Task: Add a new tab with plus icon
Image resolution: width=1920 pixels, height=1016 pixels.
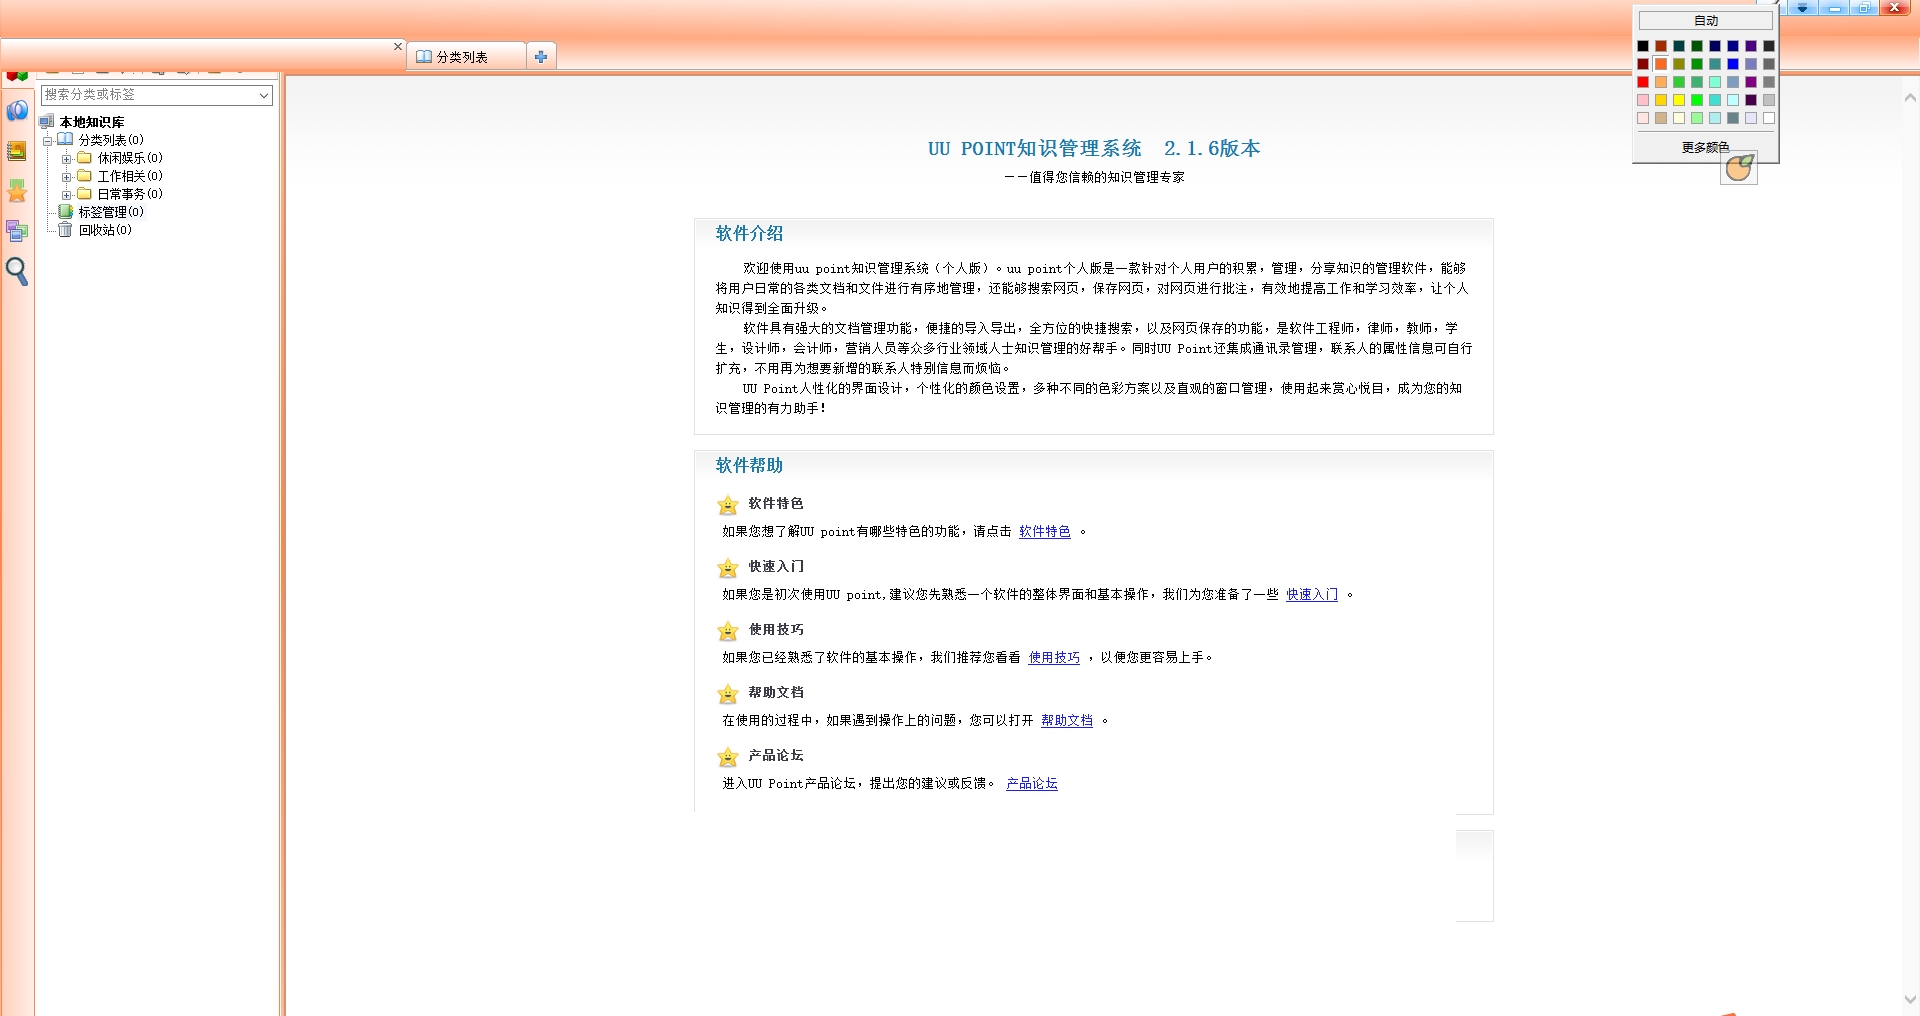Action: pyautogui.click(x=541, y=57)
